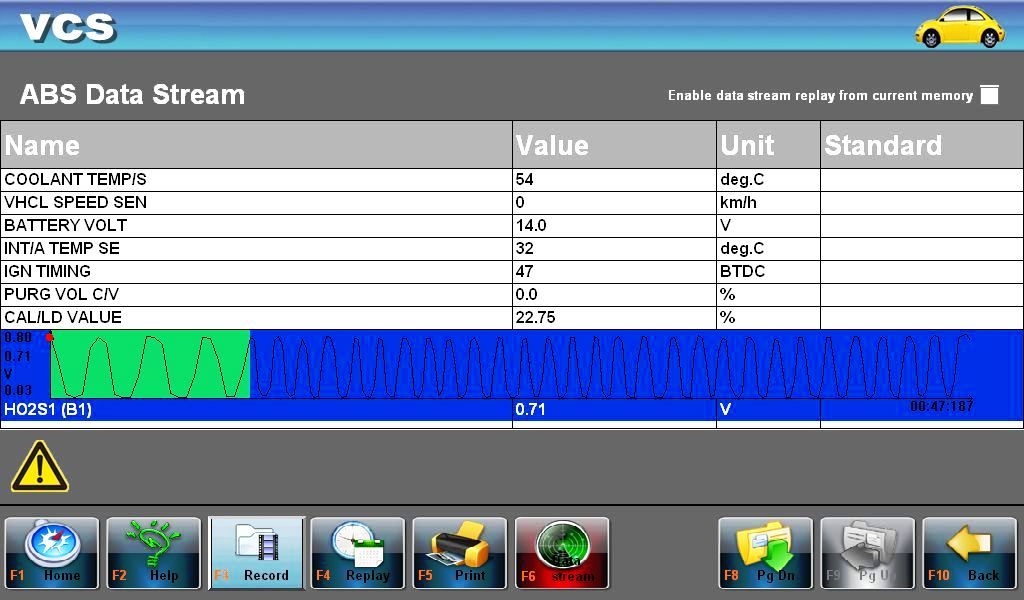Click the Value column header

point(615,145)
